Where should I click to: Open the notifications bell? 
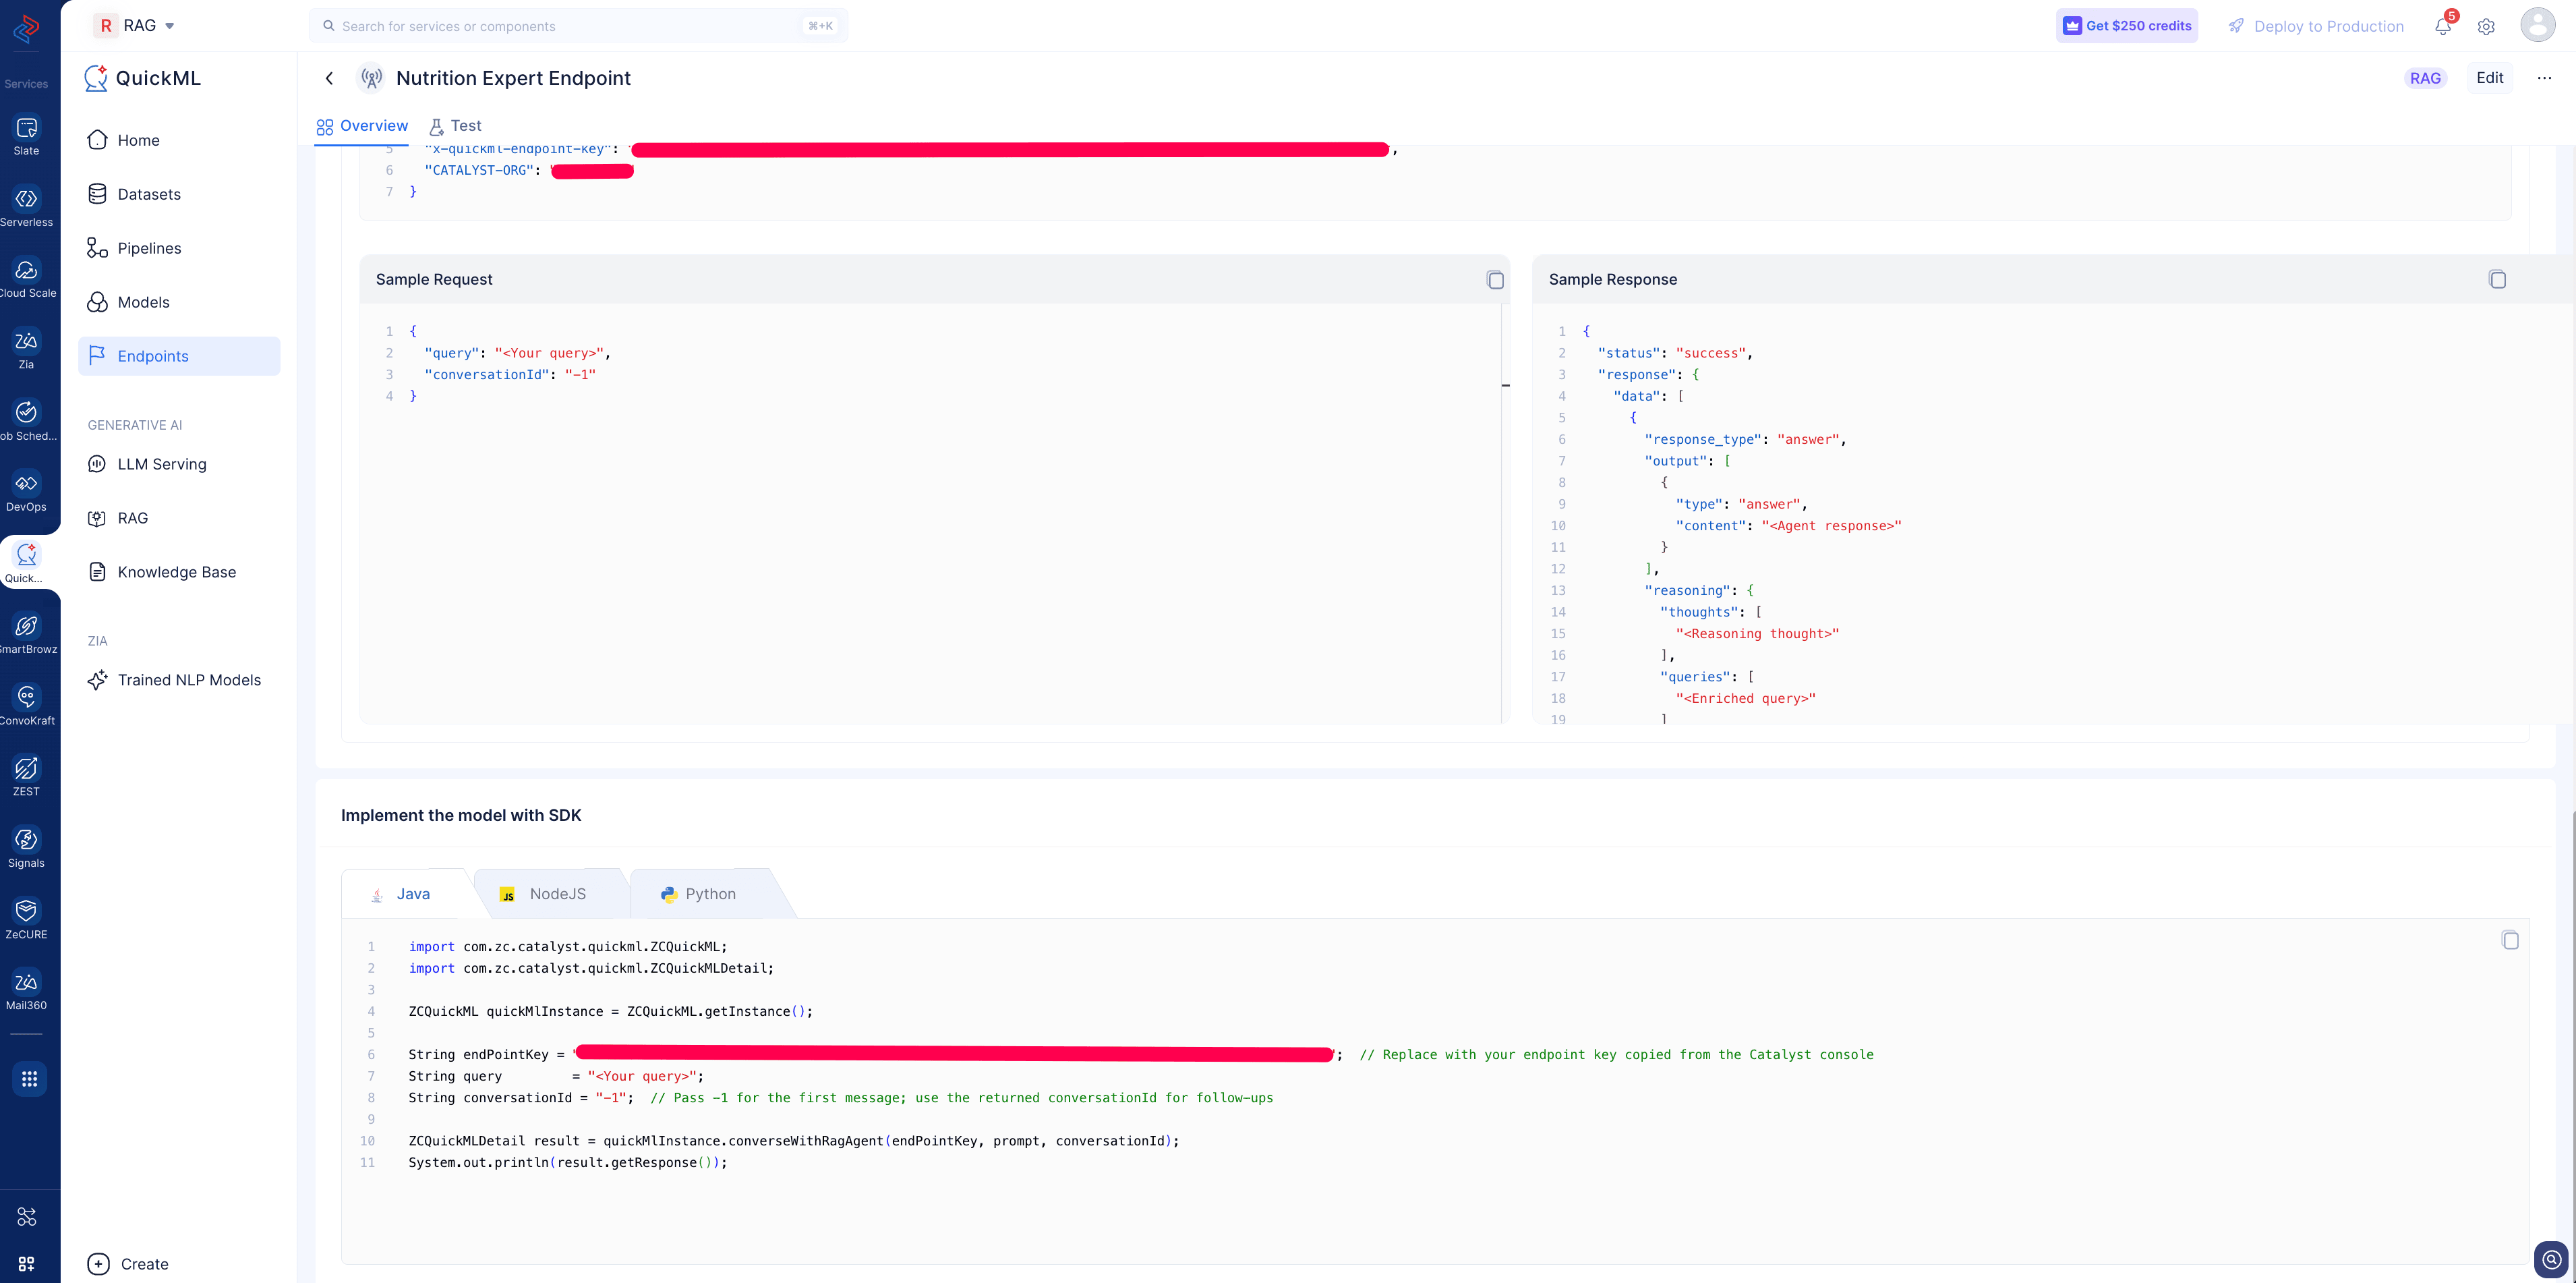coord(2443,26)
